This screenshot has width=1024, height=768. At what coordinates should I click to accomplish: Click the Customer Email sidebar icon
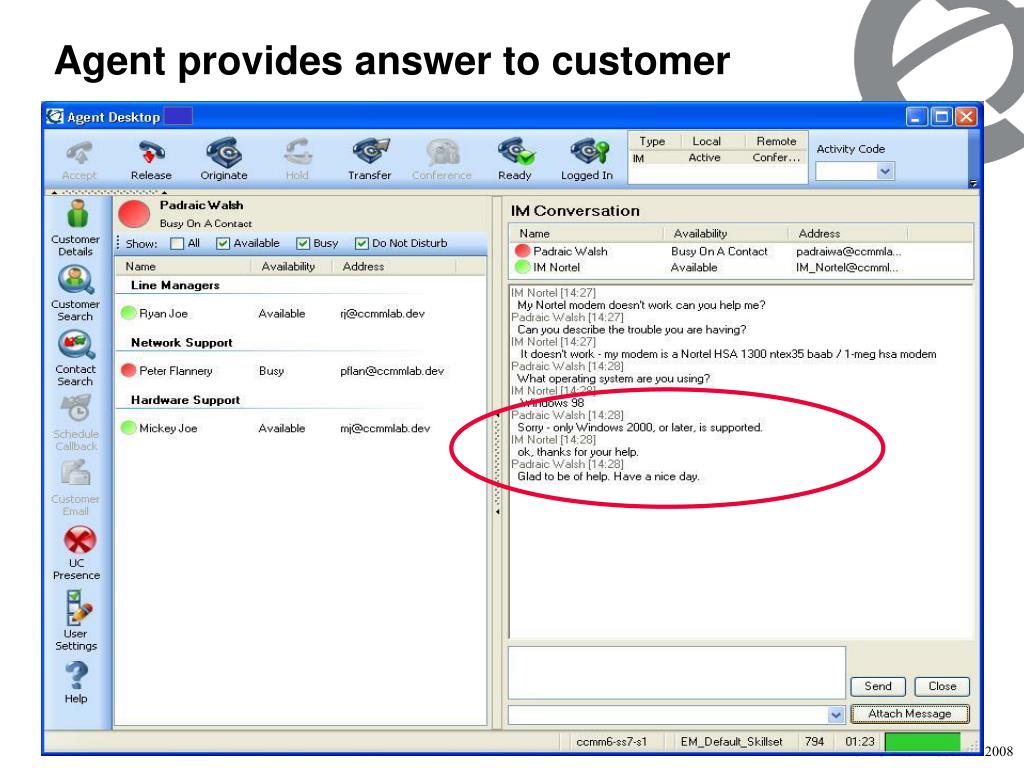click(x=76, y=474)
